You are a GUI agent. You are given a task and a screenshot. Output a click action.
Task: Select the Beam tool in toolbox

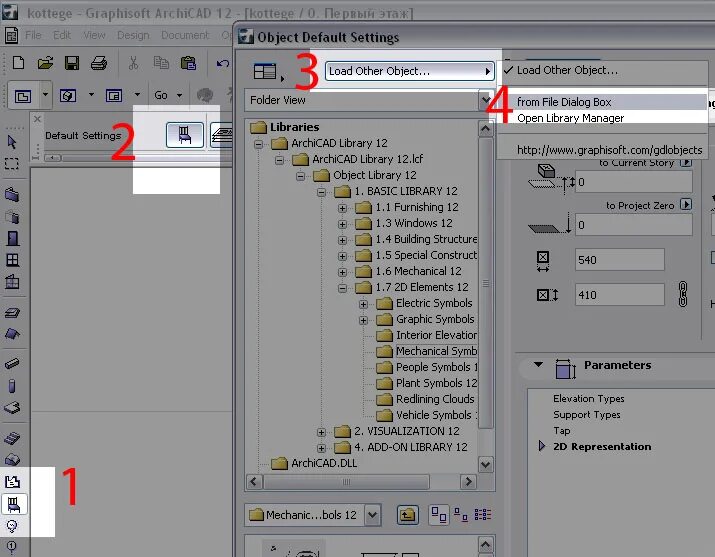pyautogui.click(x=12, y=364)
